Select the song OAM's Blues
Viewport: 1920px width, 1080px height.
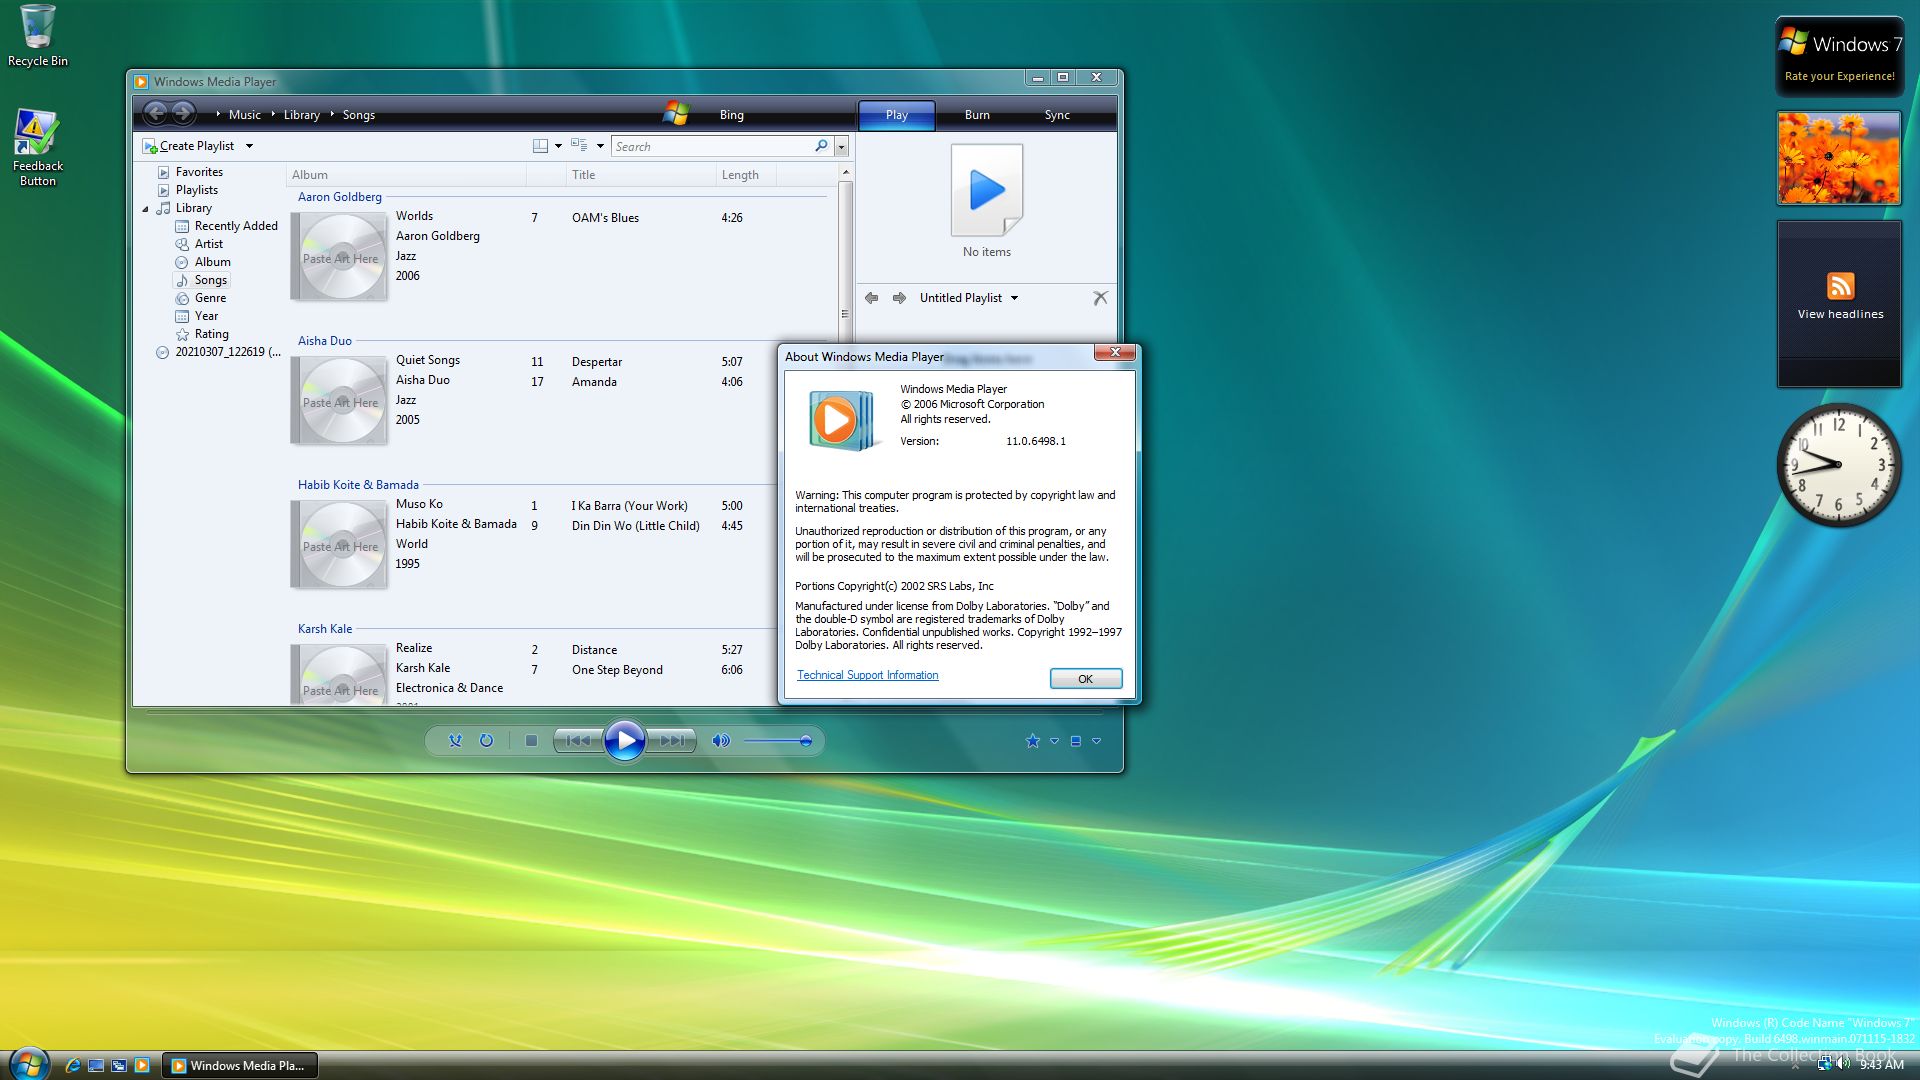tap(605, 218)
